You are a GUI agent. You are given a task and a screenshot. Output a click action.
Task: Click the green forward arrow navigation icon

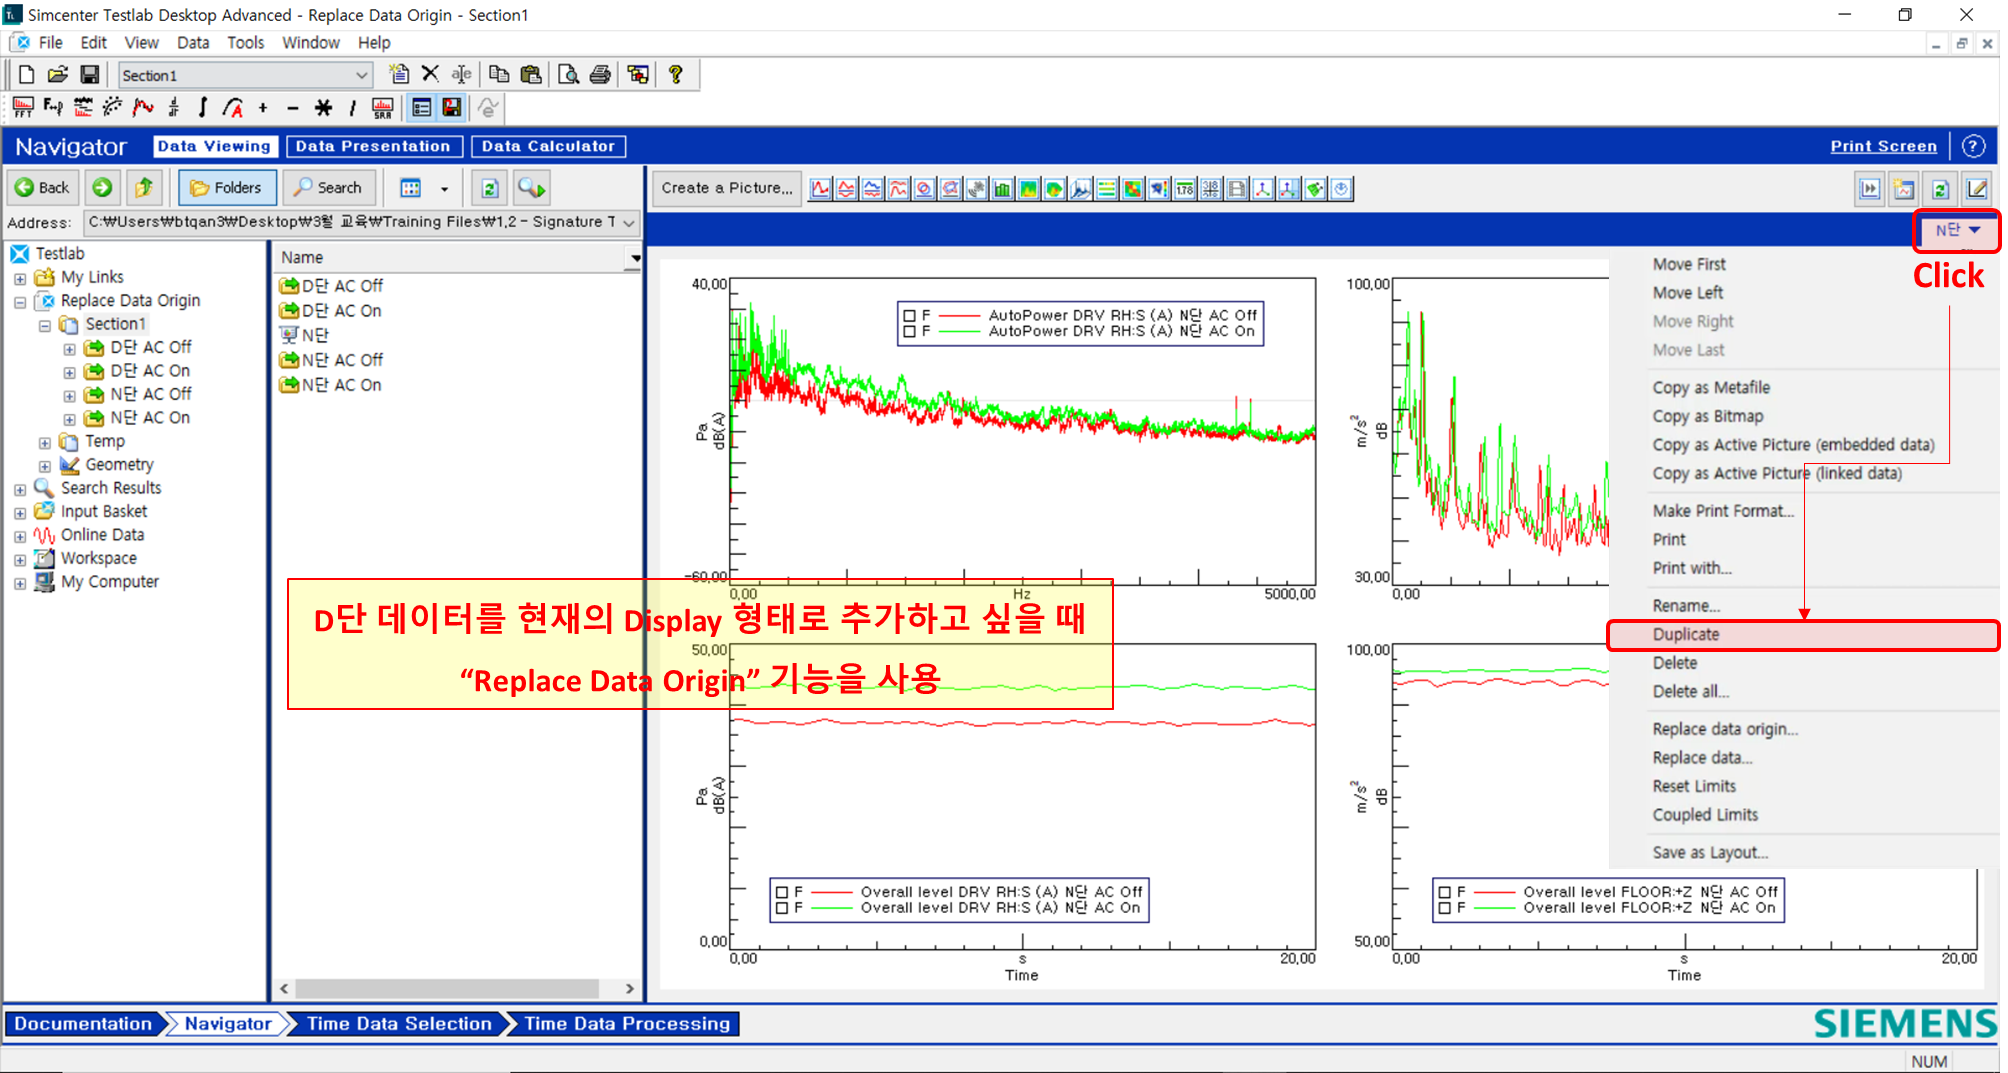click(x=102, y=188)
